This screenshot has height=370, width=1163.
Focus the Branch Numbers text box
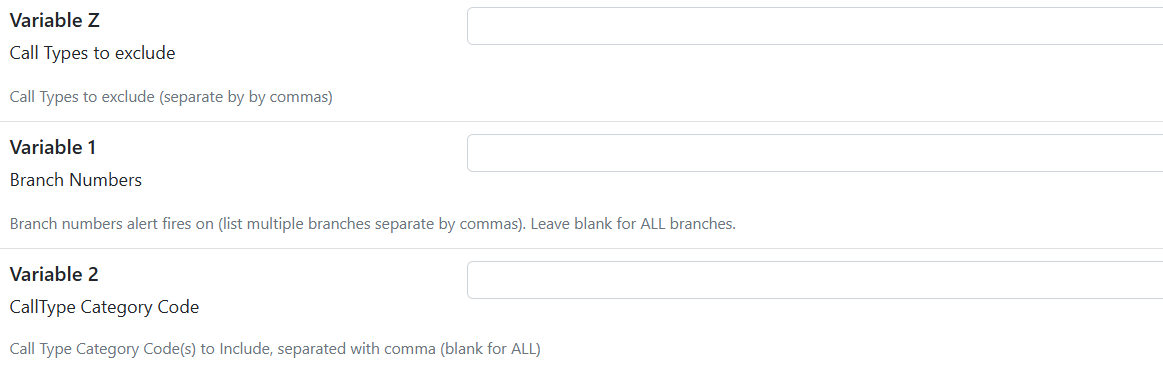click(814, 153)
